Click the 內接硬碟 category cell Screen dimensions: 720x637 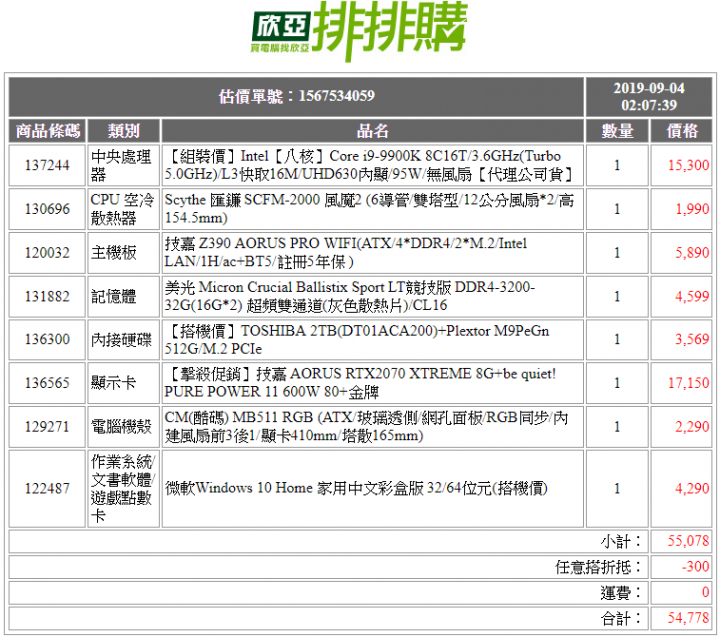click(124, 339)
